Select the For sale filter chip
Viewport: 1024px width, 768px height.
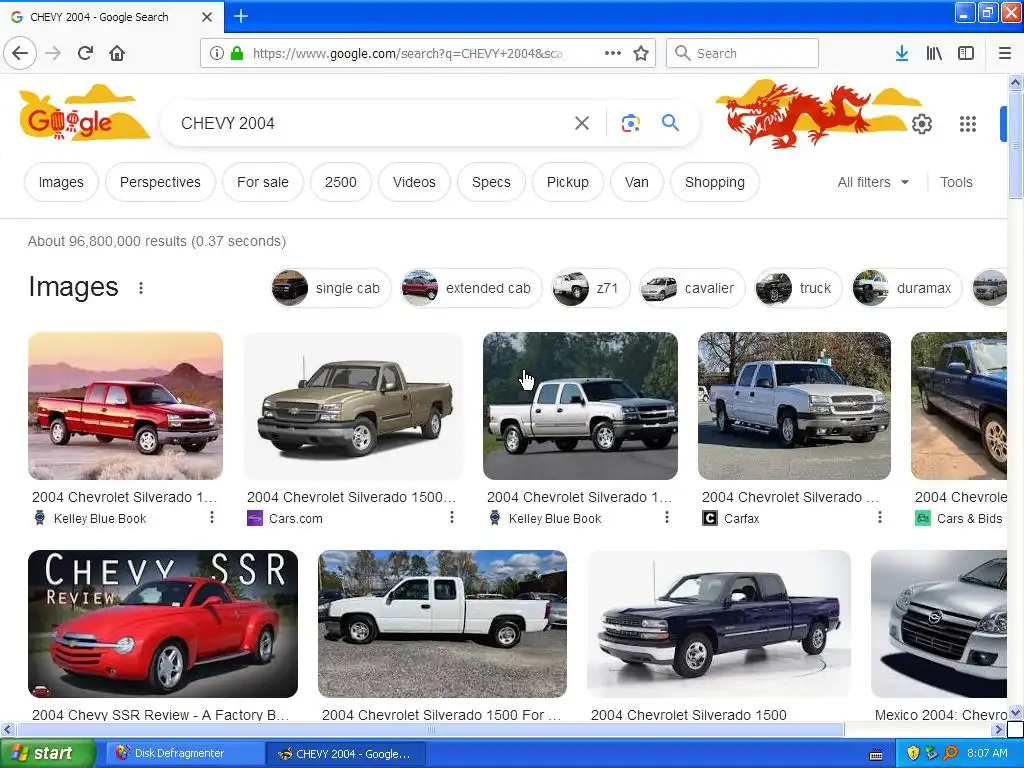(x=263, y=182)
